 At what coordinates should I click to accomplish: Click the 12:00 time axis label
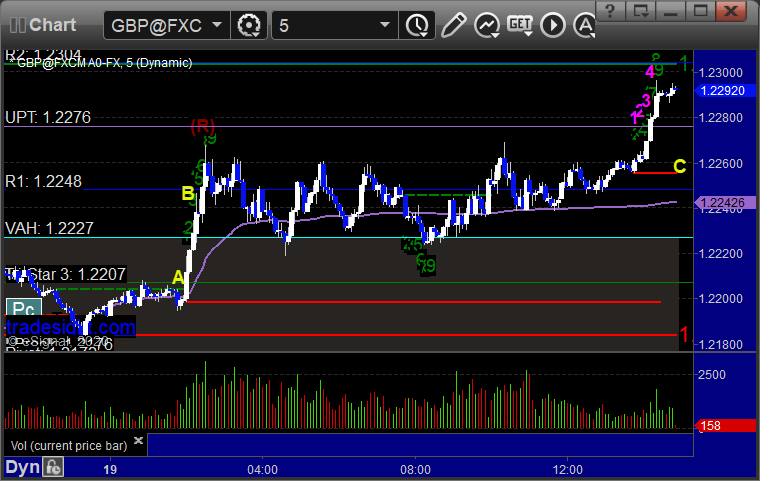[x=568, y=469]
